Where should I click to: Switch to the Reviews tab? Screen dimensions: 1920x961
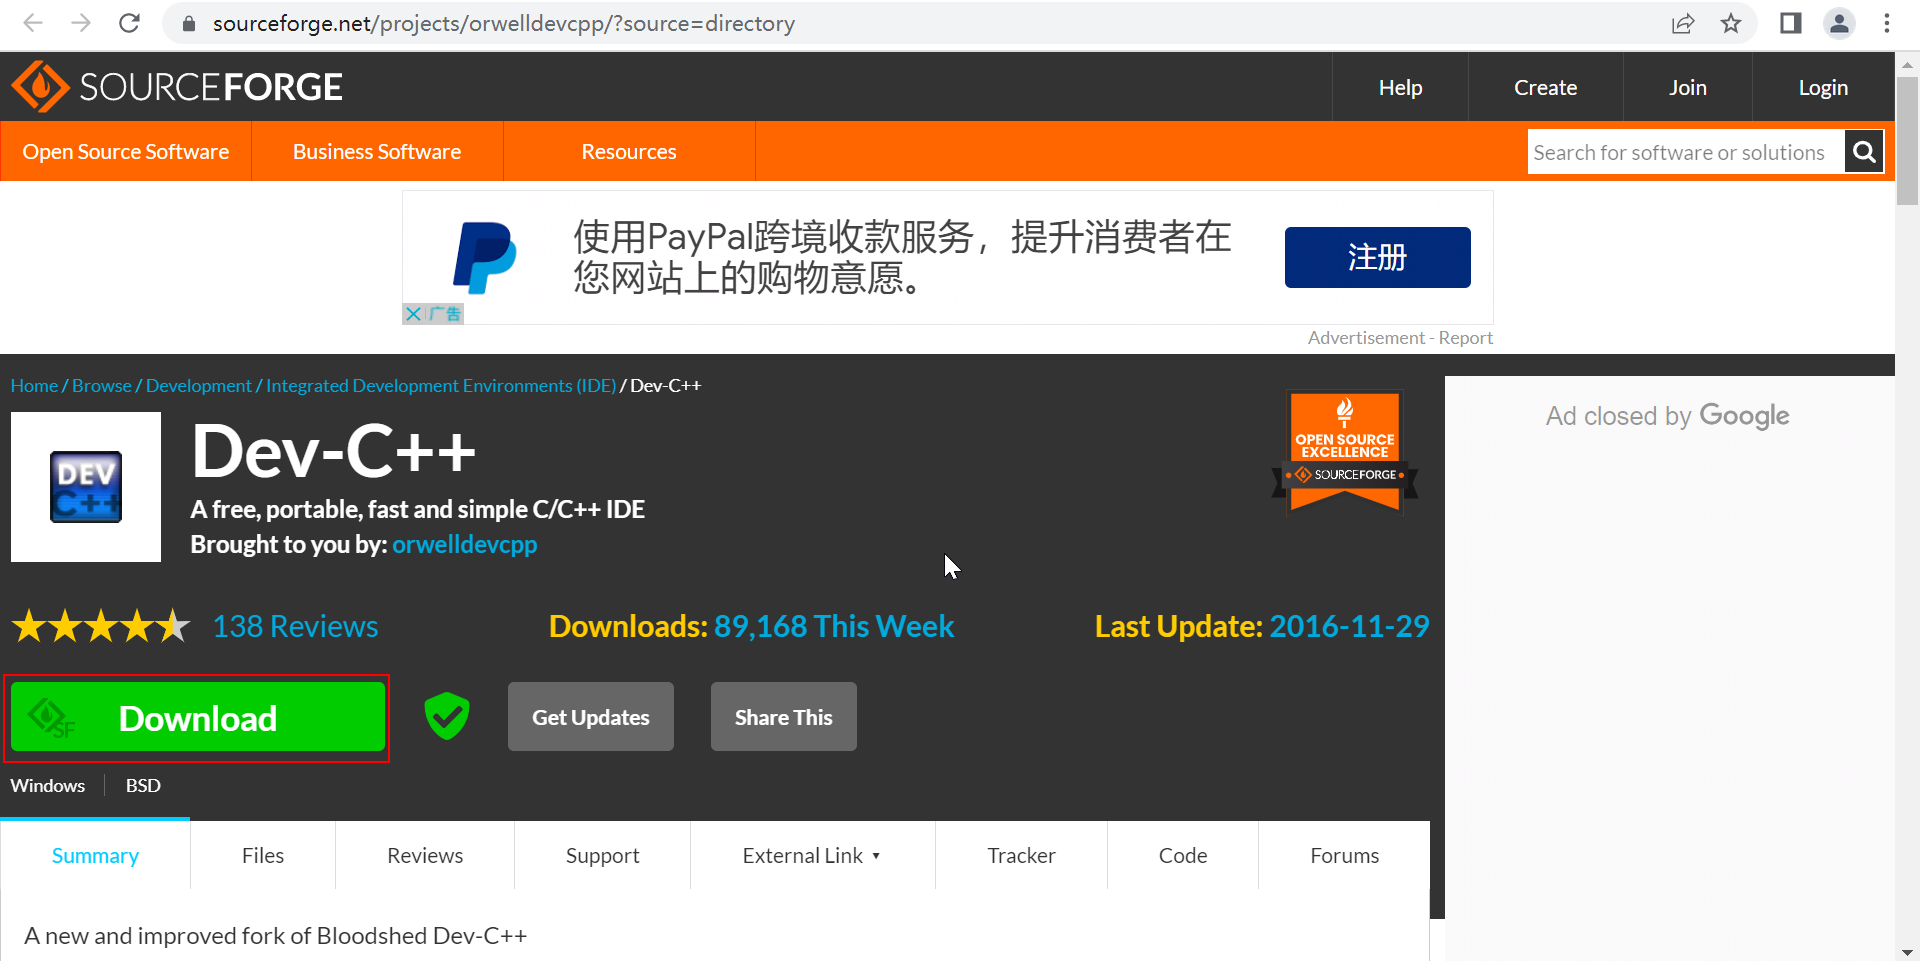click(x=425, y=855)
